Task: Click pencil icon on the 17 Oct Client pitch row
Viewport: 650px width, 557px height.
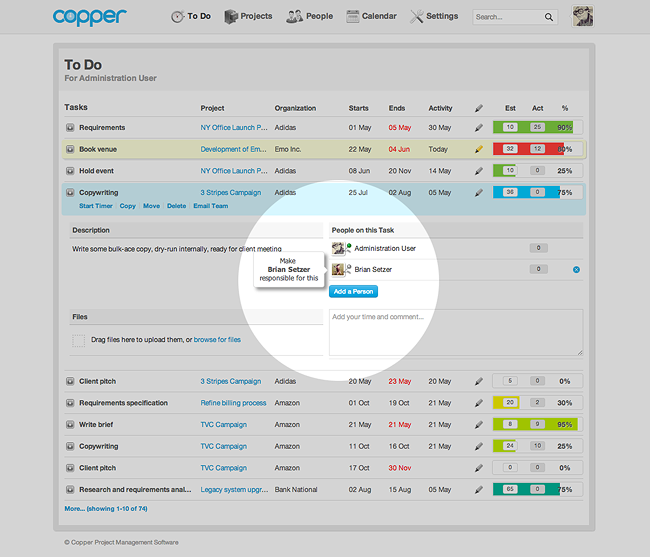Action: coord(479,468)
